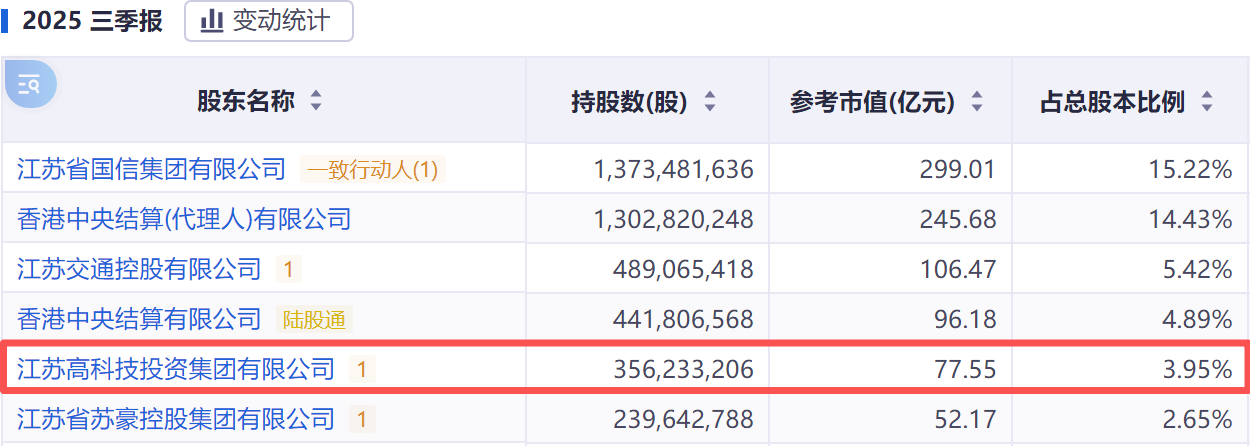Click the 陆股通 tag

tap(314, 320)
